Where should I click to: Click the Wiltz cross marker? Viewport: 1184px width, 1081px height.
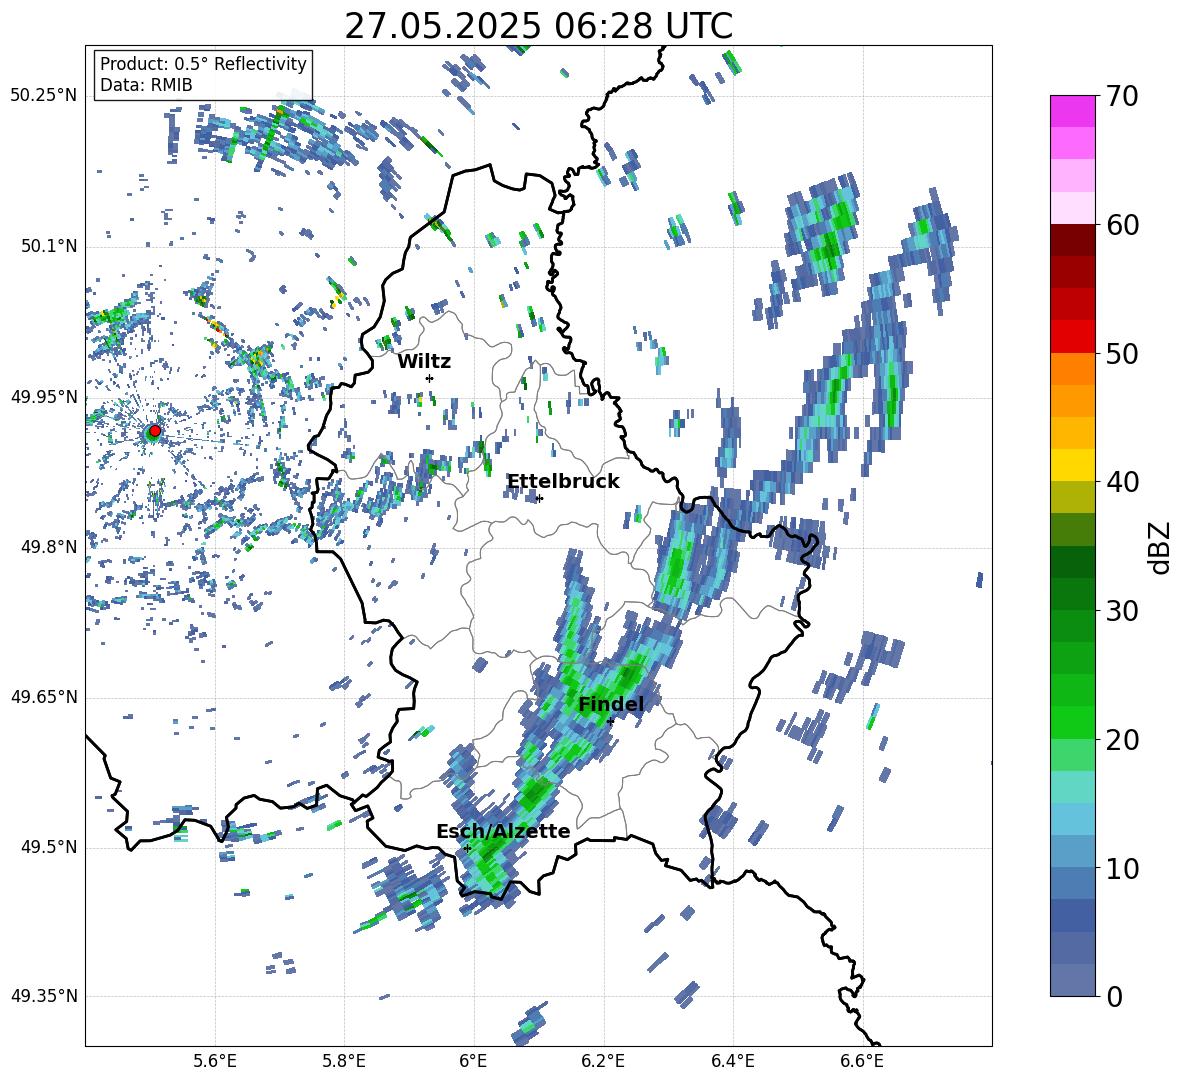click(x=430, y=378)
